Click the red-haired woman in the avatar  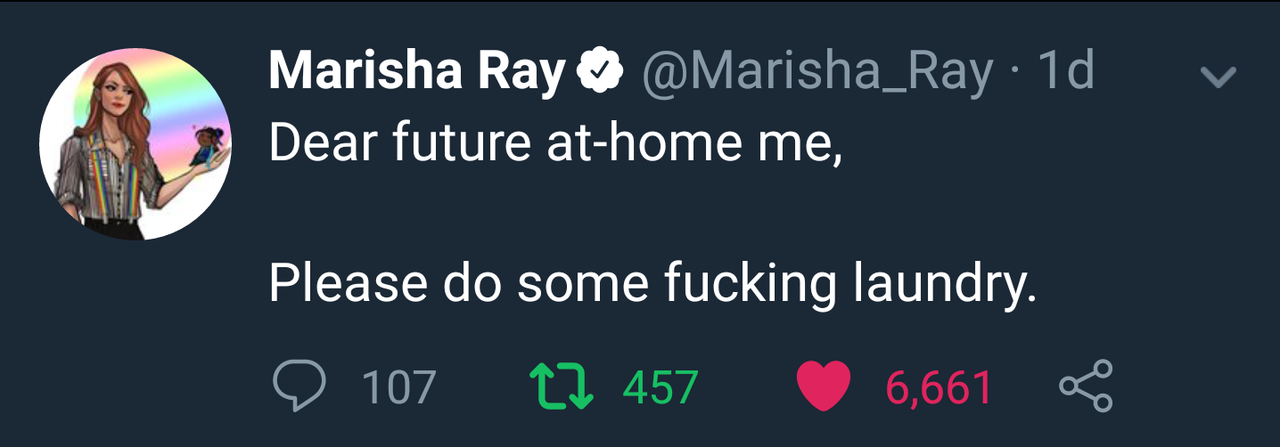coord(110,150)
